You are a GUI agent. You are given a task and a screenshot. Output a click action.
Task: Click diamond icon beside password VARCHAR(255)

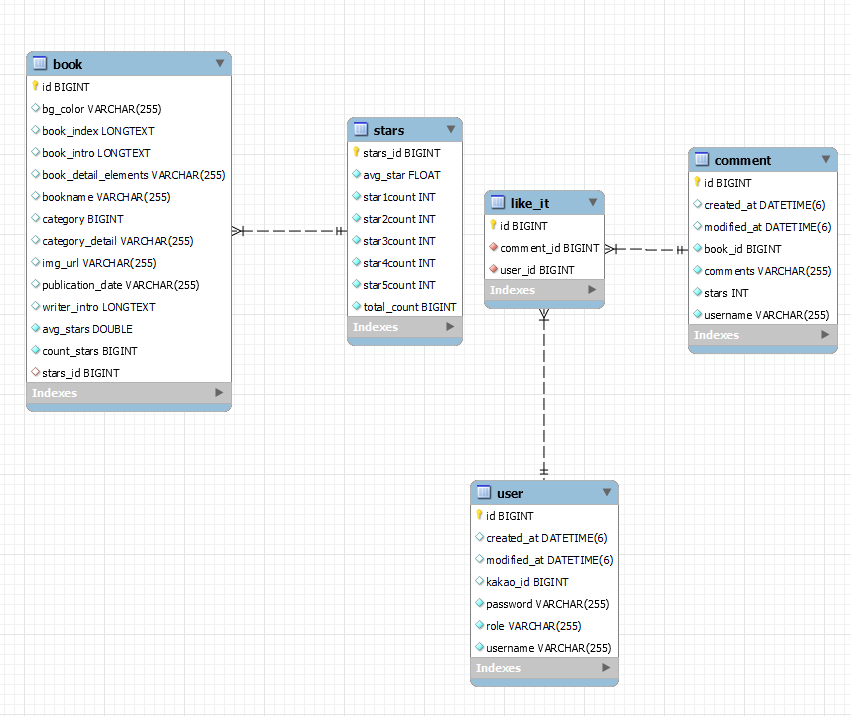(x=480, y=603)
